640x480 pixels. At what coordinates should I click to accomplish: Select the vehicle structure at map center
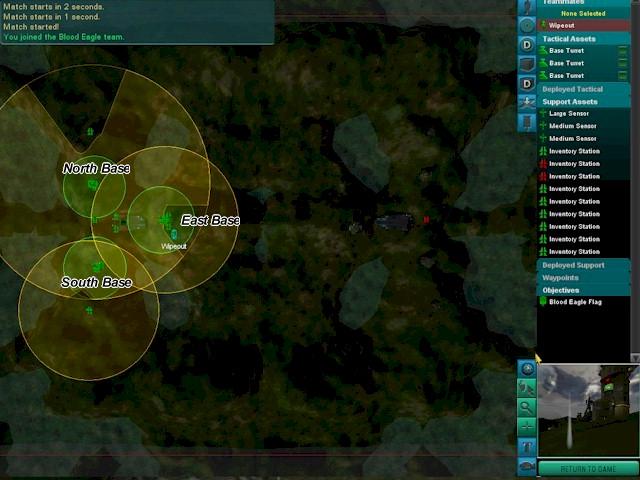pyautogui.click(x=394, y=222)
